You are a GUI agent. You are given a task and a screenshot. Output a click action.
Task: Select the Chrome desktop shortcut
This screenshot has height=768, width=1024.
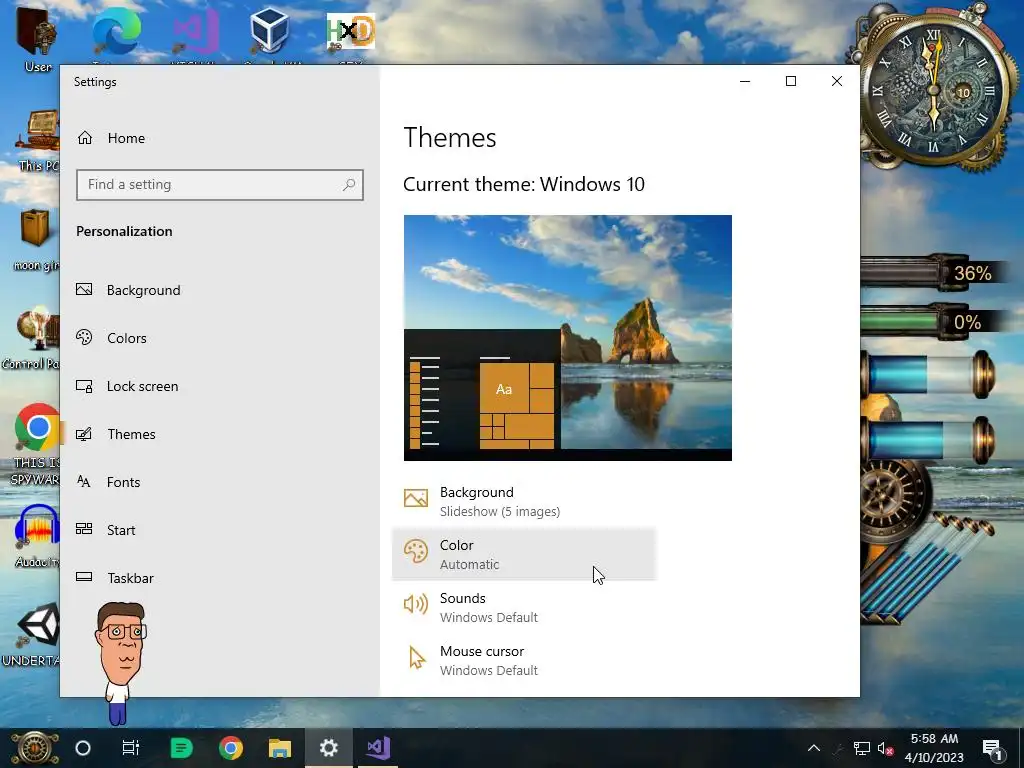point(37,444)
